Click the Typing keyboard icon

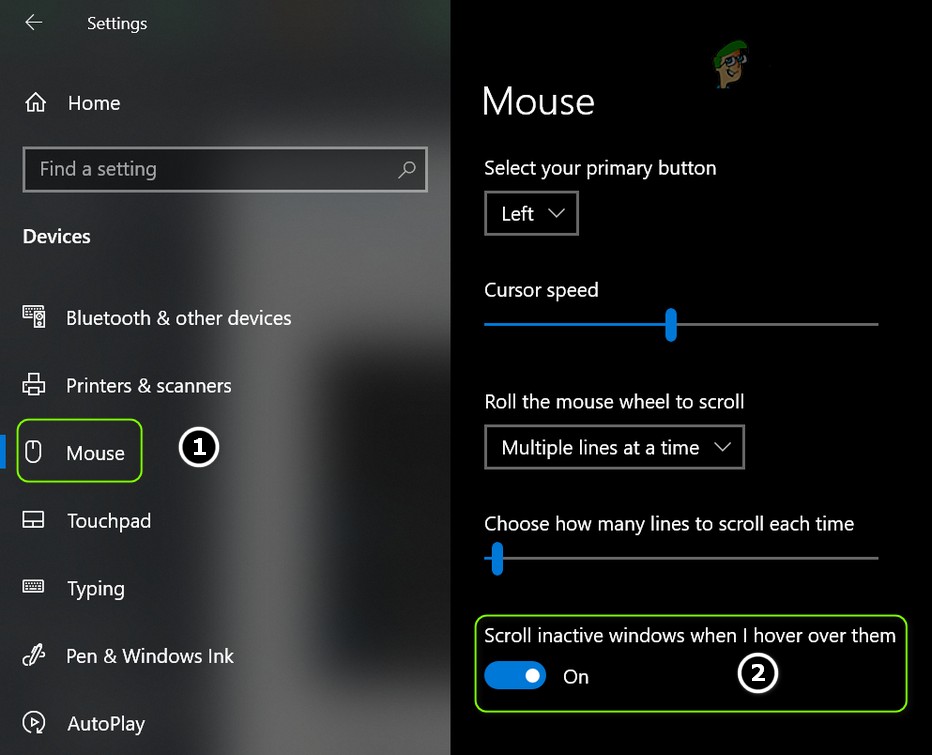click(x=33, y=588)
